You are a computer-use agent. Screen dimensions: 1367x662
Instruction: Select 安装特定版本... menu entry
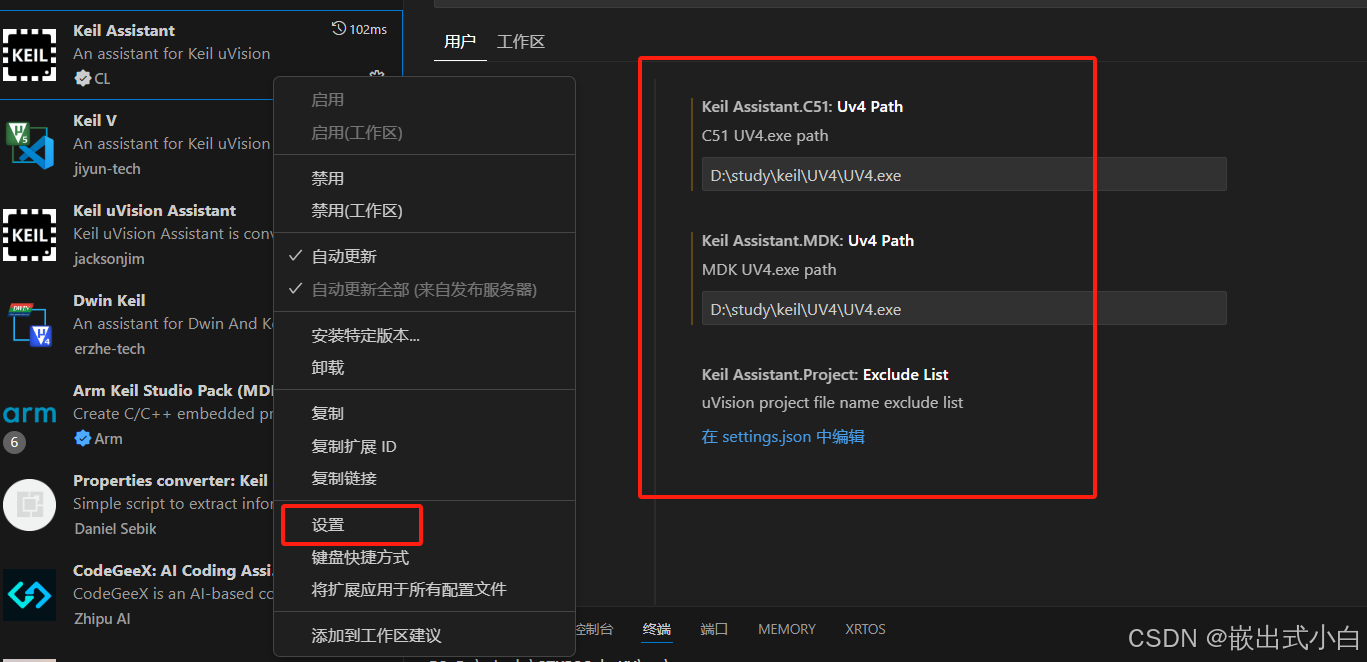[x=424, y=335]
